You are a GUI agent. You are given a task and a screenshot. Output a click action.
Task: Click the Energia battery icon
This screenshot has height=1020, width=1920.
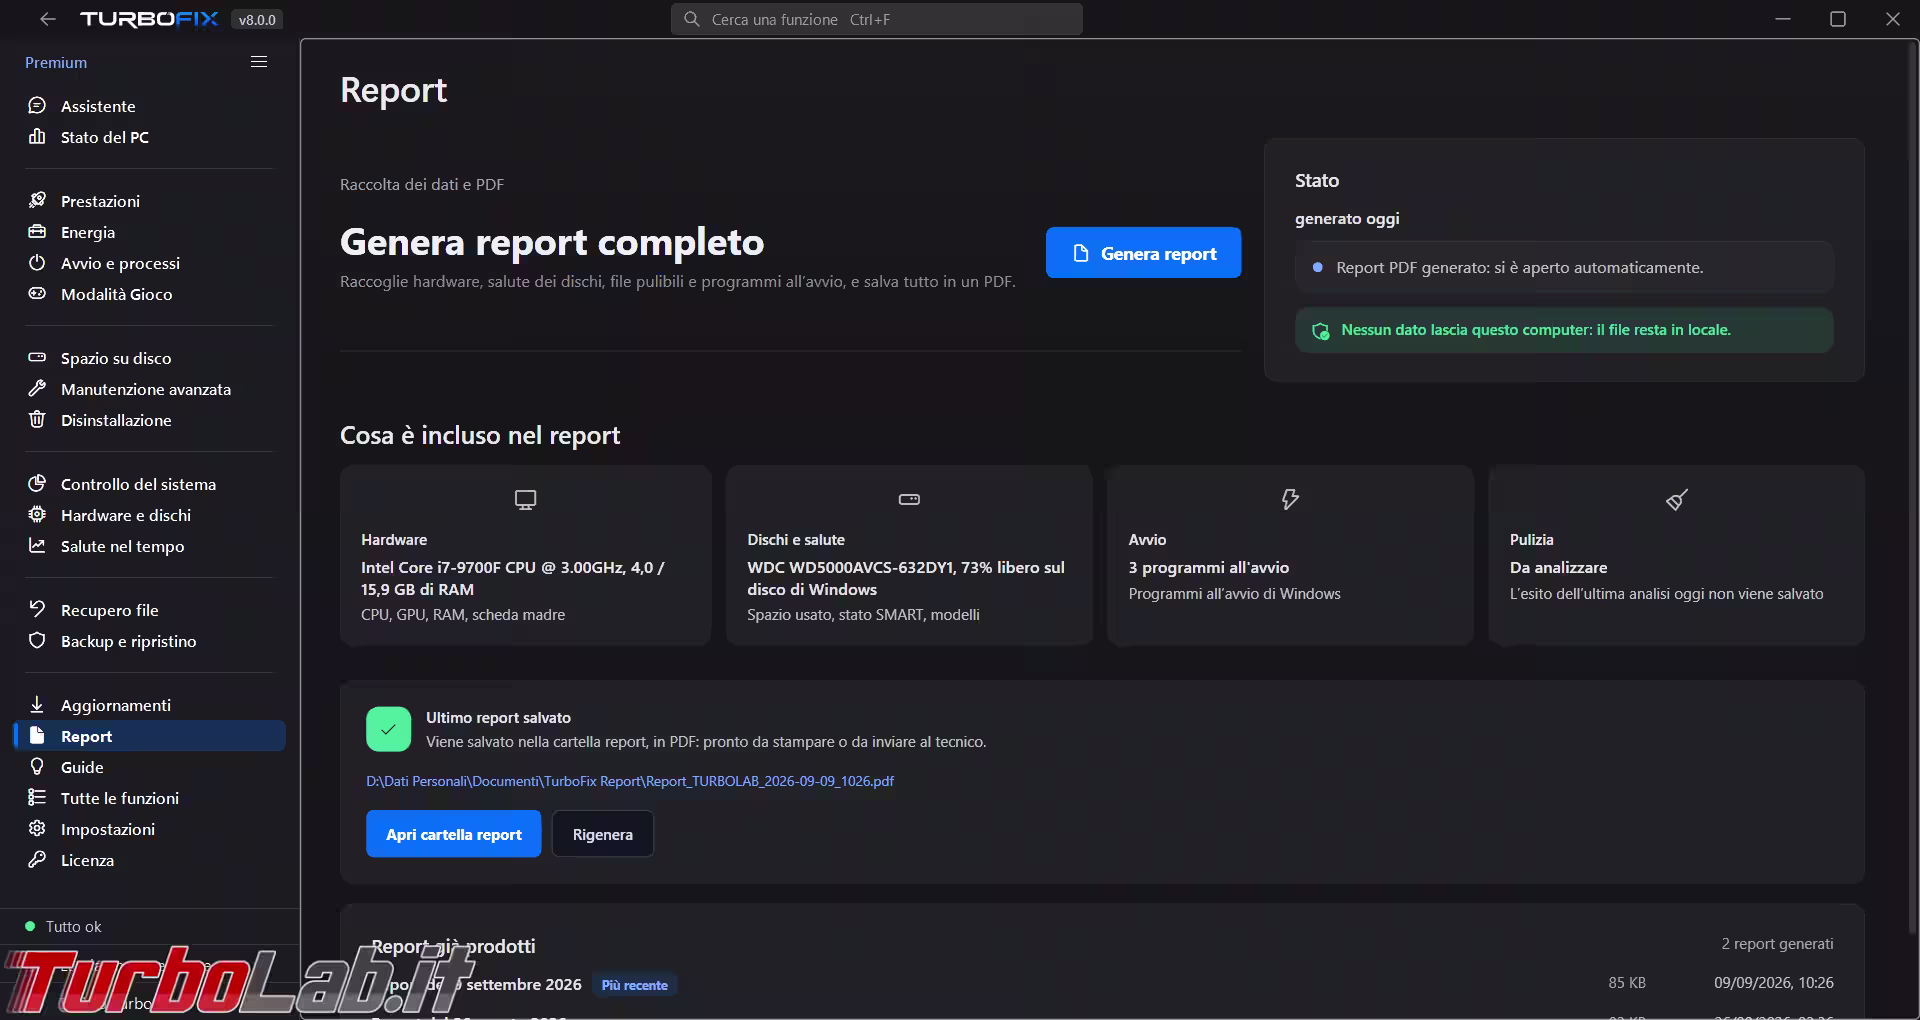(37, 232)
